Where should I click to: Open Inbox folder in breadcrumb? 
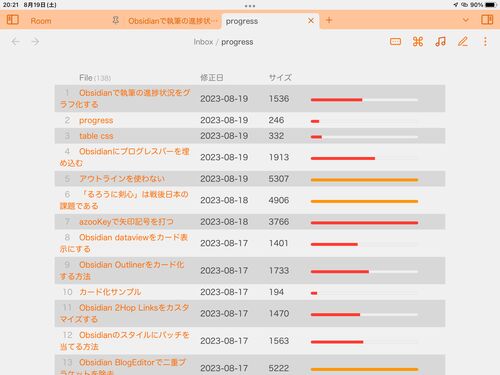(203, 42)
